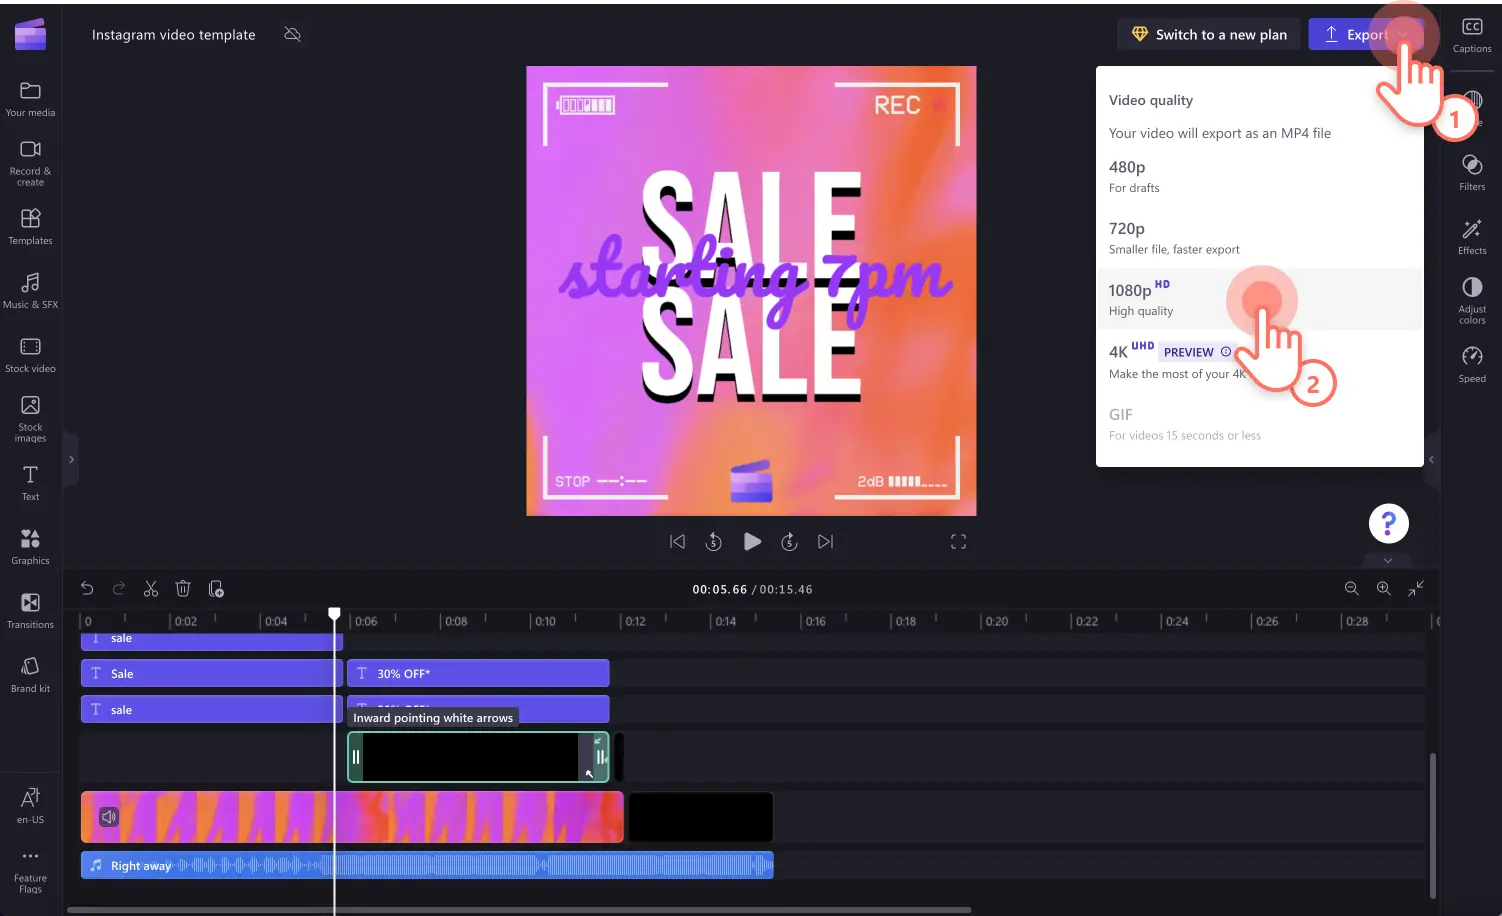This screenshot has width=1502, height=916.
Task: Open en-US language settings
Action: click(x=30, y=806)
